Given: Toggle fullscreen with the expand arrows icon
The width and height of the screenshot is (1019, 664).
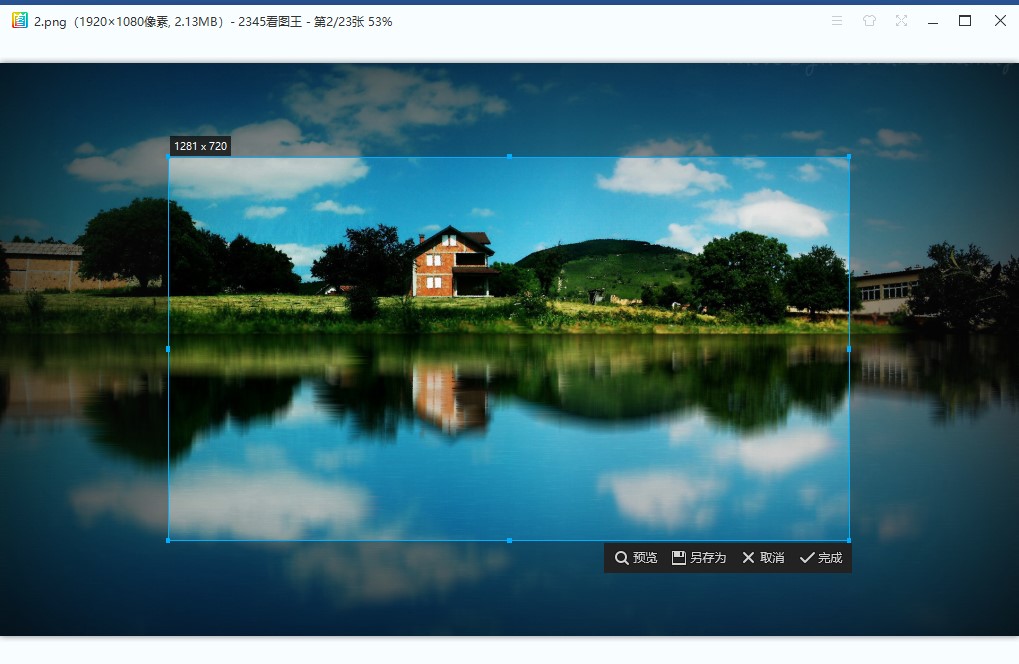Looking at the screenshot, I should [x=901, y=21].
